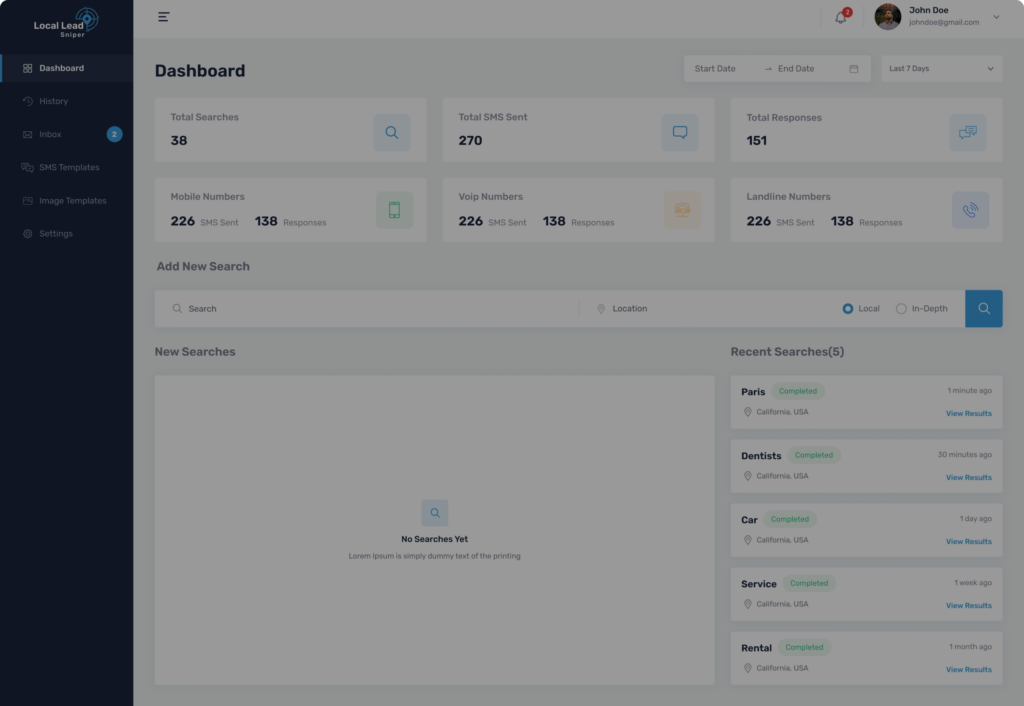Viewport: 1024px width, 706px height.
Task: Click the Voip Numbers icon
Action: (682, 210)
